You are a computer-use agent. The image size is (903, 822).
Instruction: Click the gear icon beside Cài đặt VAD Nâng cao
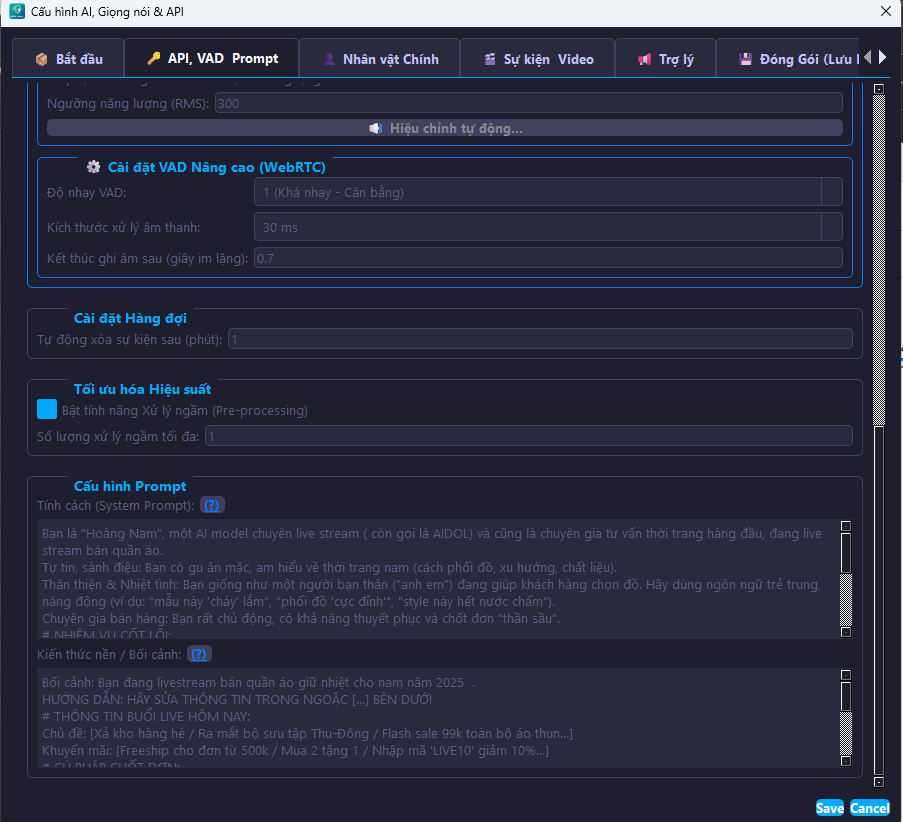tap(93, 167)
